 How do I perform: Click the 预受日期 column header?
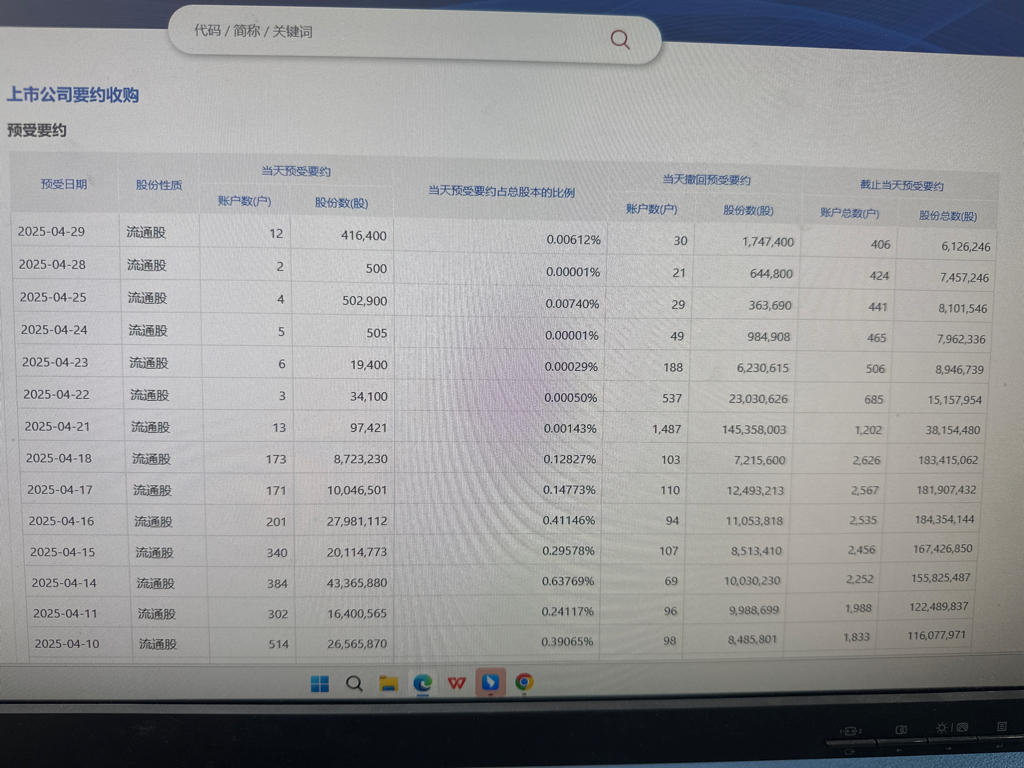point(63,184)
